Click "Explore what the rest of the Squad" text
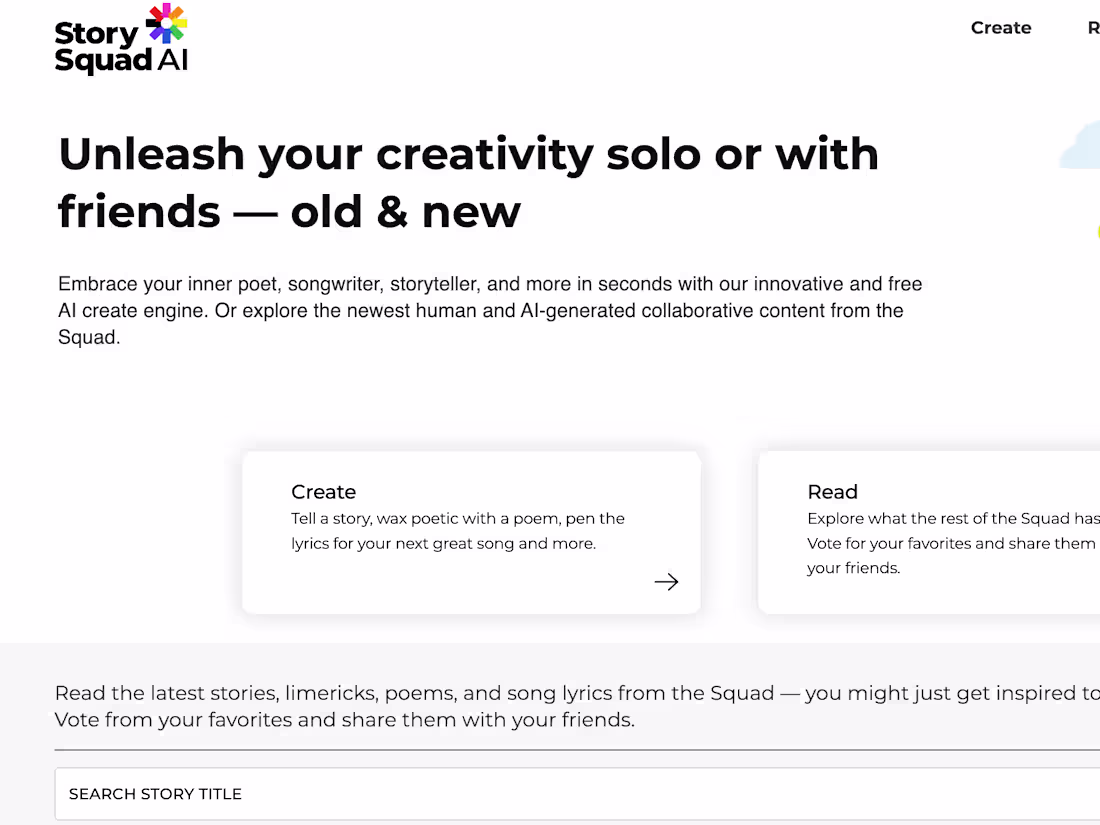The height and width of the screenshot is (825, 1100). pyautogui.click(x=952, y=519)
